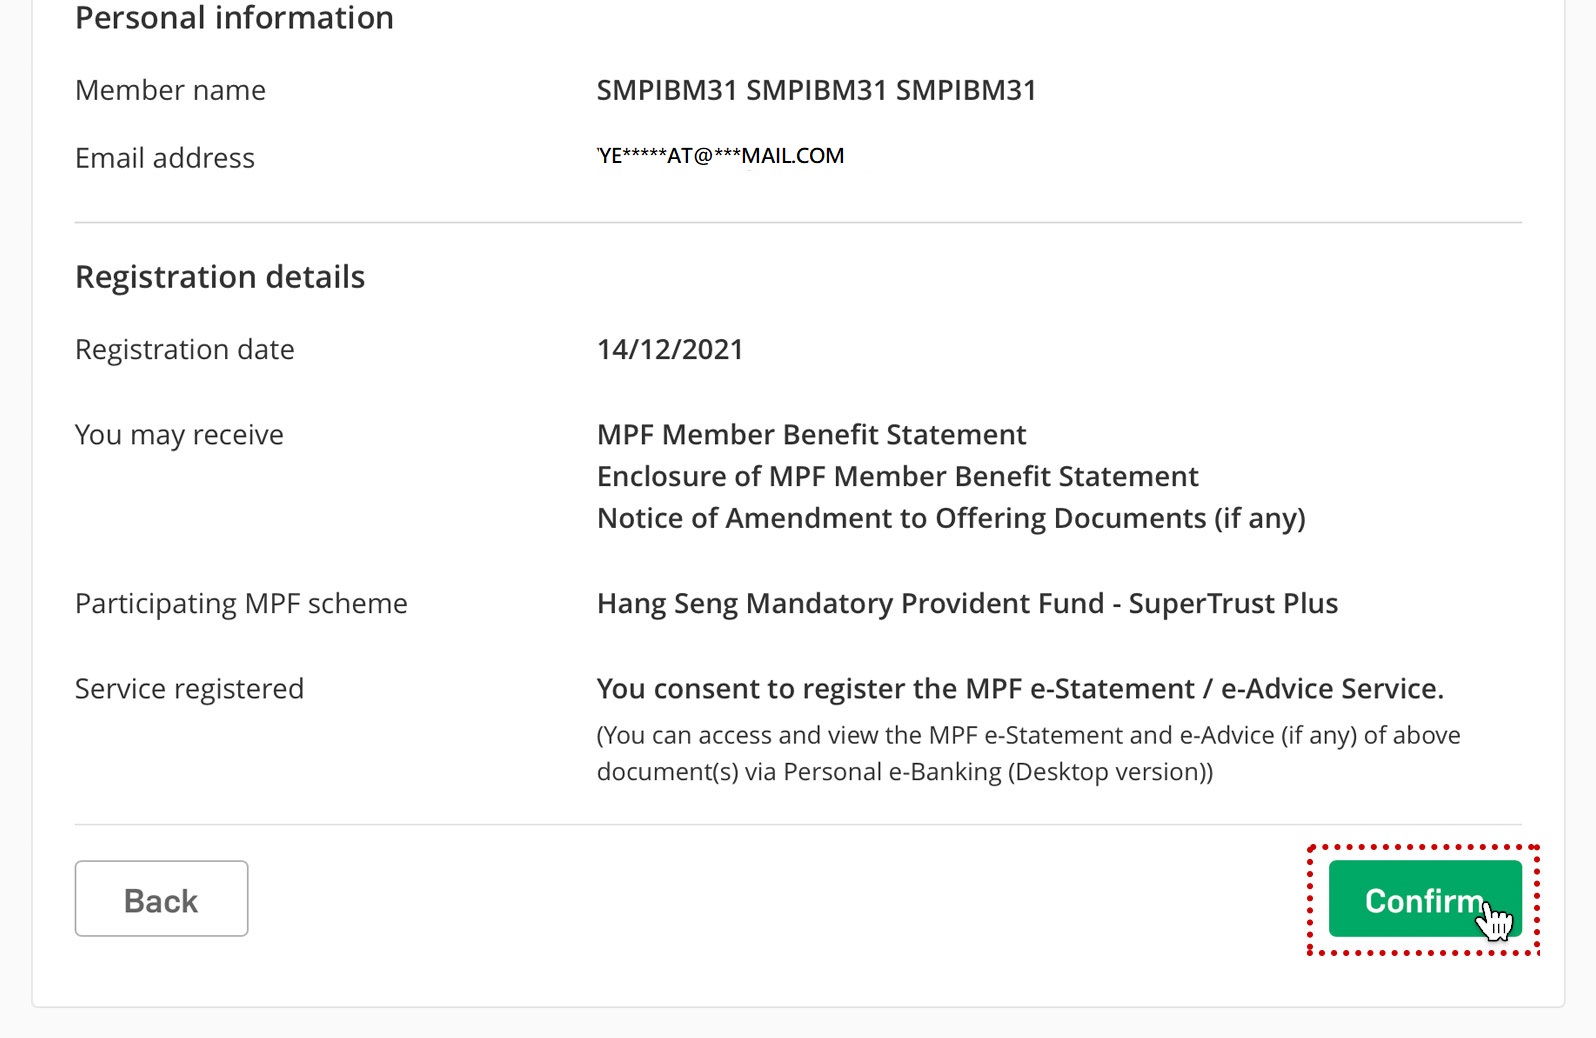
Task: Click the Service registered label
Action: pos(189,689)
